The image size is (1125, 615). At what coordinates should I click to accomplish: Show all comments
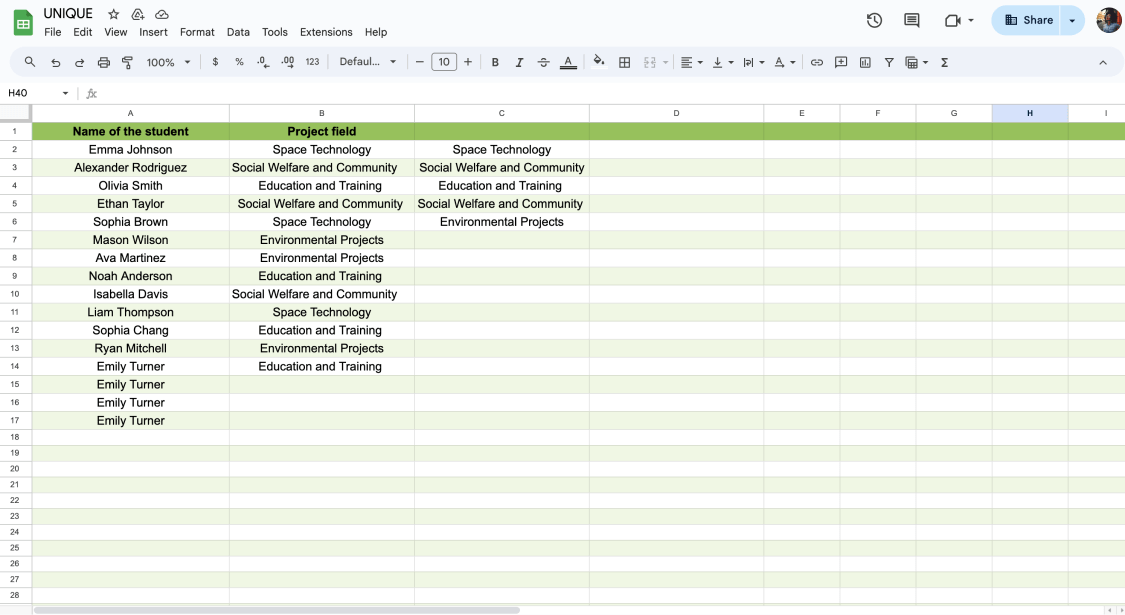click(911, 20)
